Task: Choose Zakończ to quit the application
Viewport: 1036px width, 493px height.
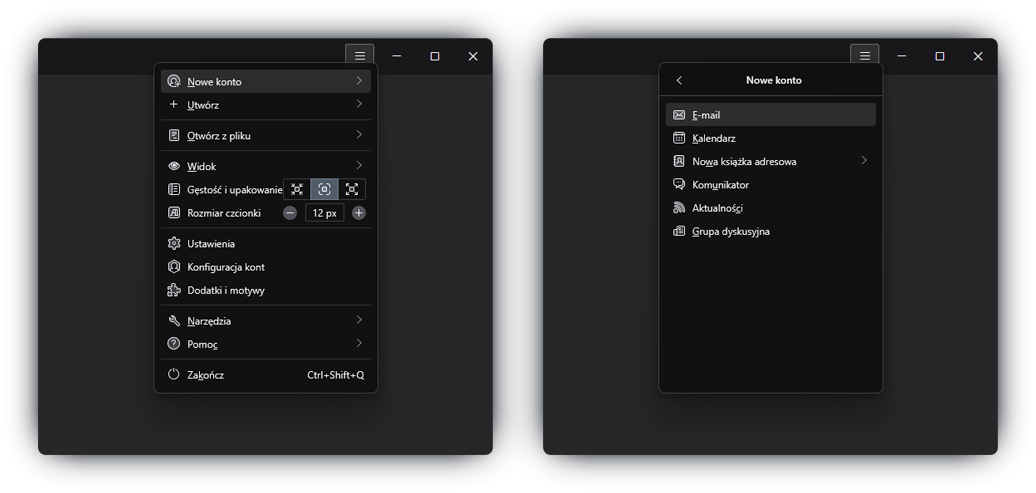Action: [x=205, y=375]
